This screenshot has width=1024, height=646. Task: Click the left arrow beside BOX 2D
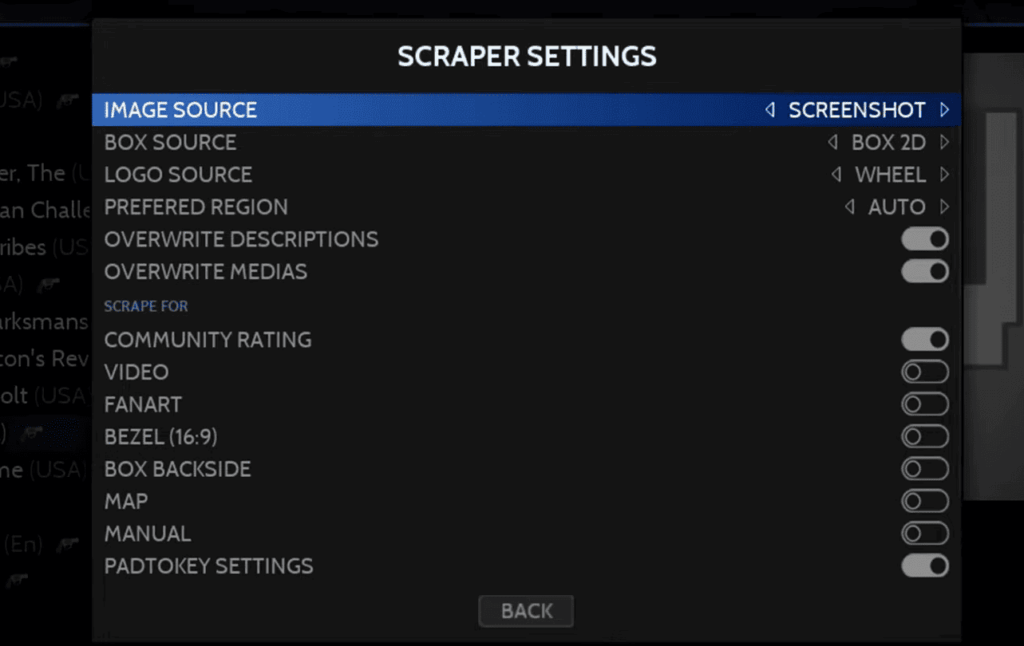[833, 142]
